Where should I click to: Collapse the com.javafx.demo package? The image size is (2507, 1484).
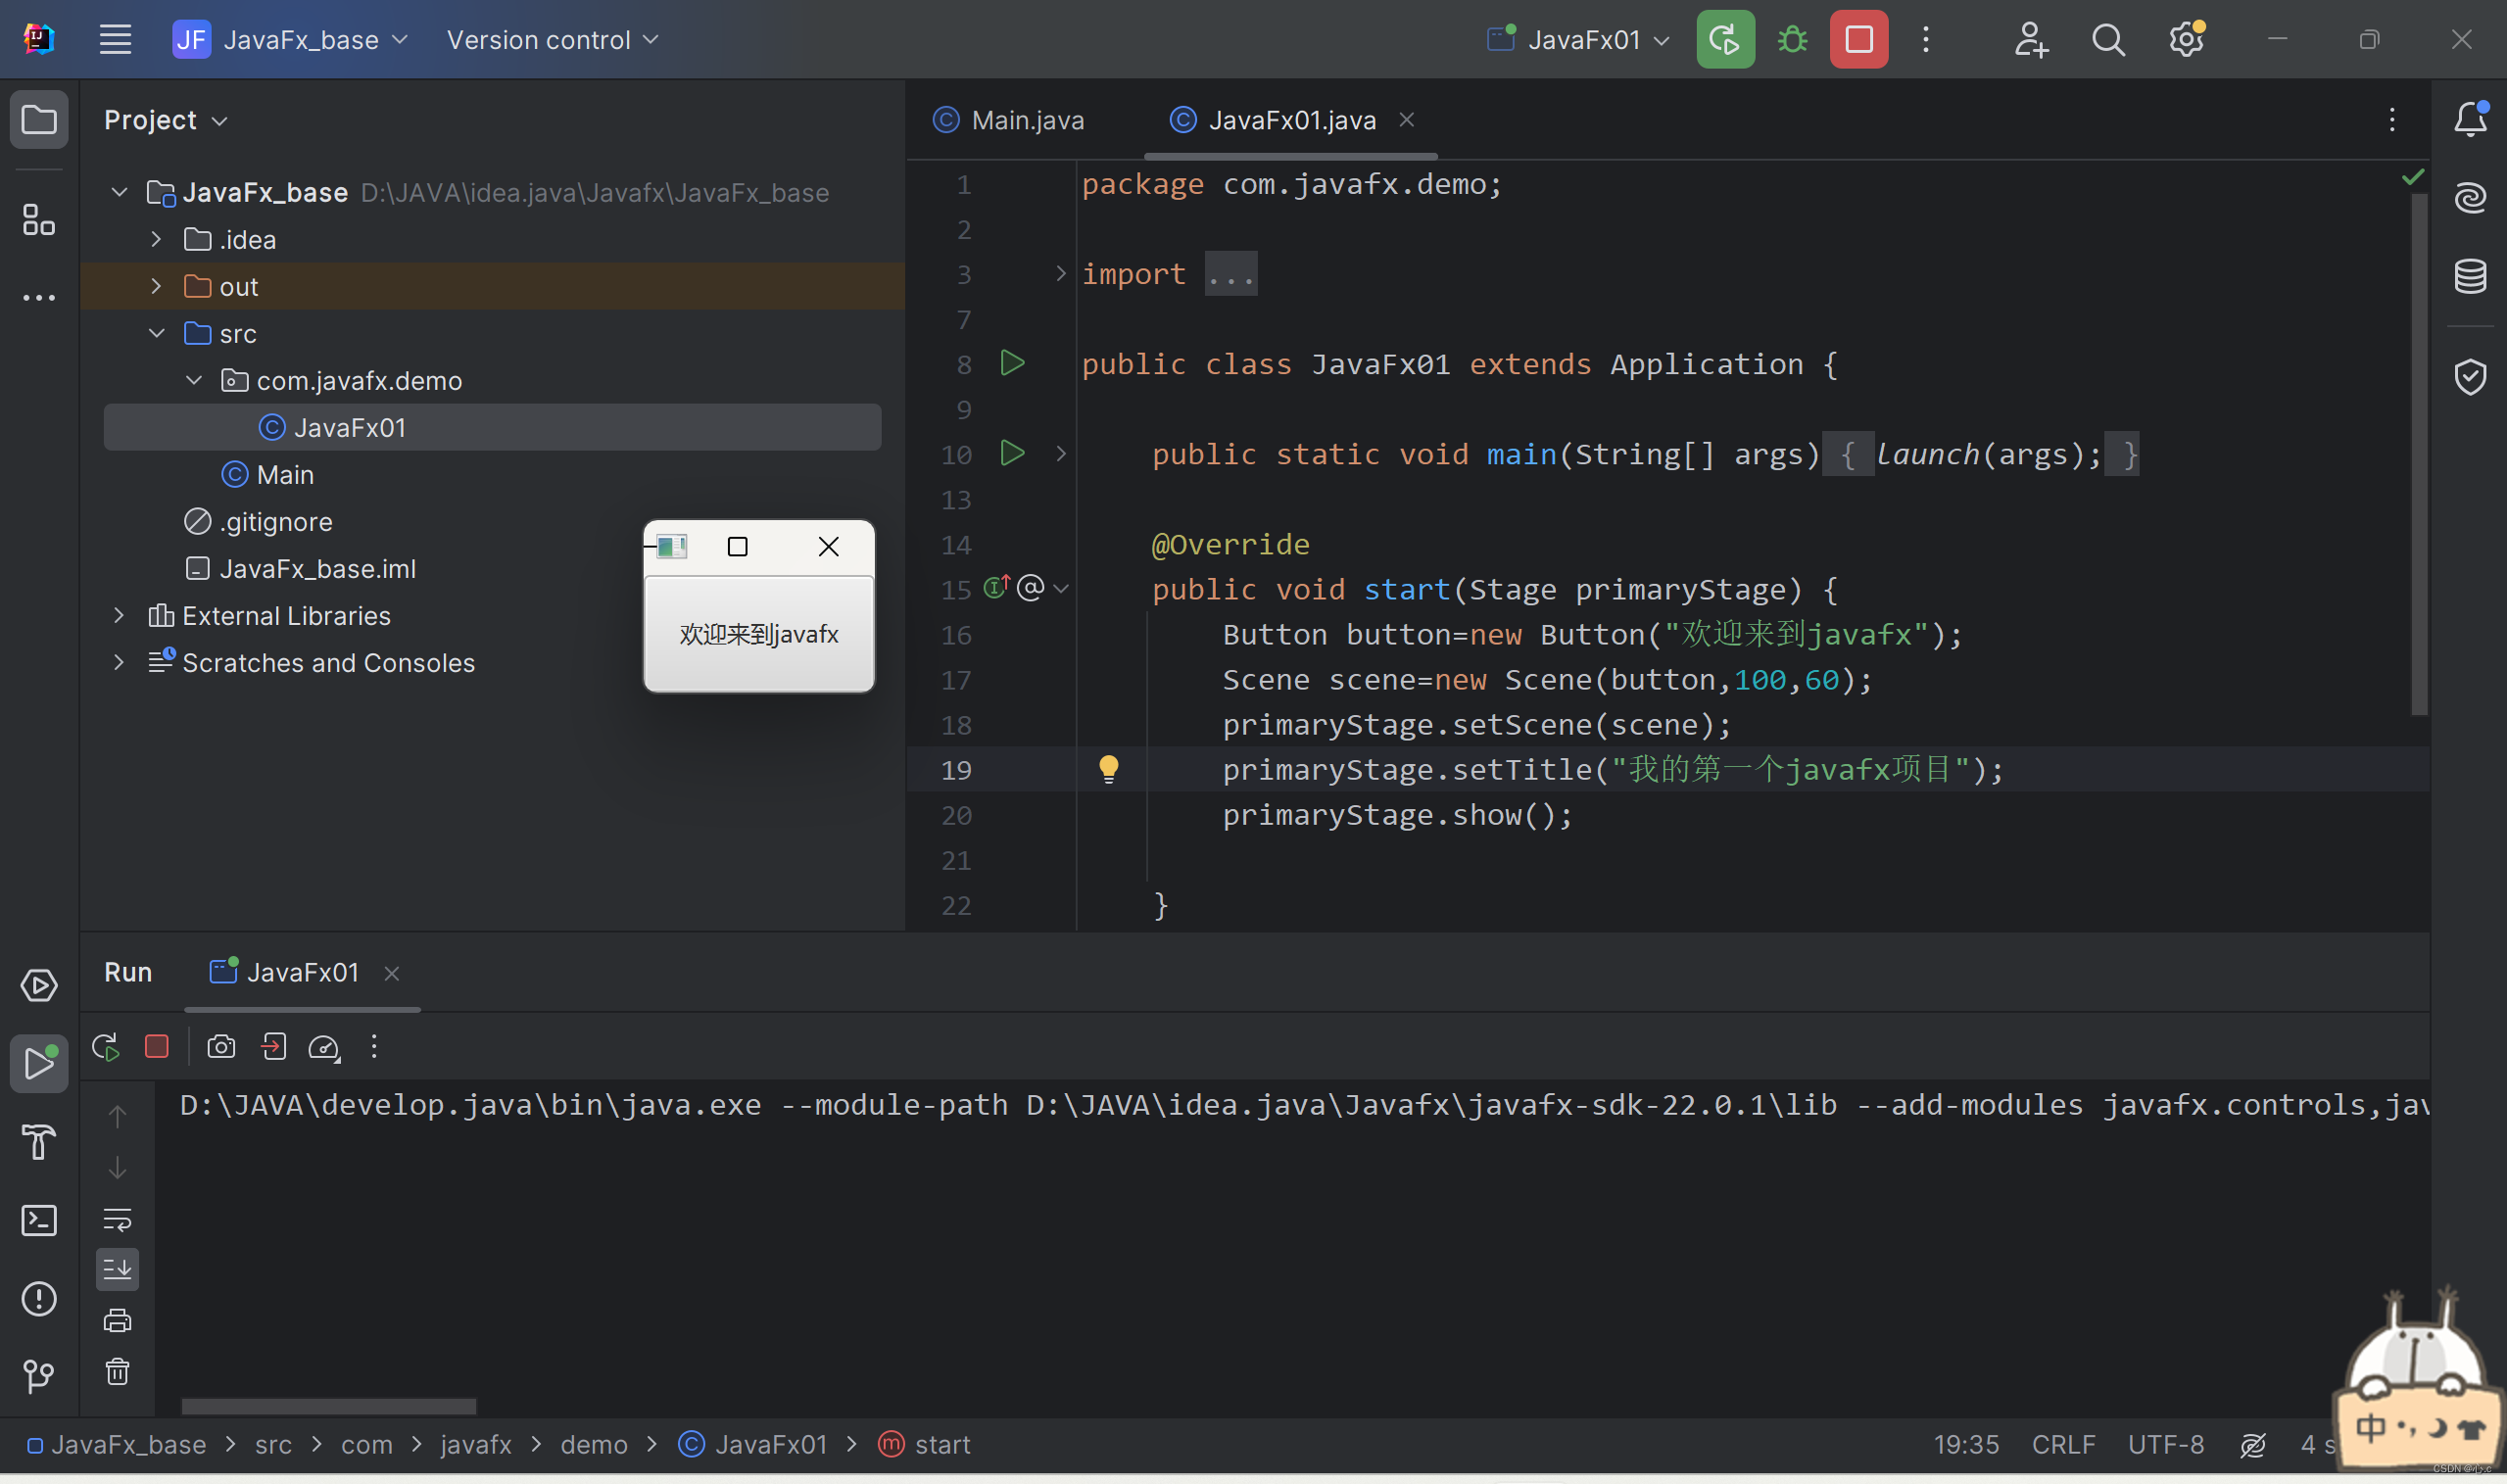tap(194, 380)
